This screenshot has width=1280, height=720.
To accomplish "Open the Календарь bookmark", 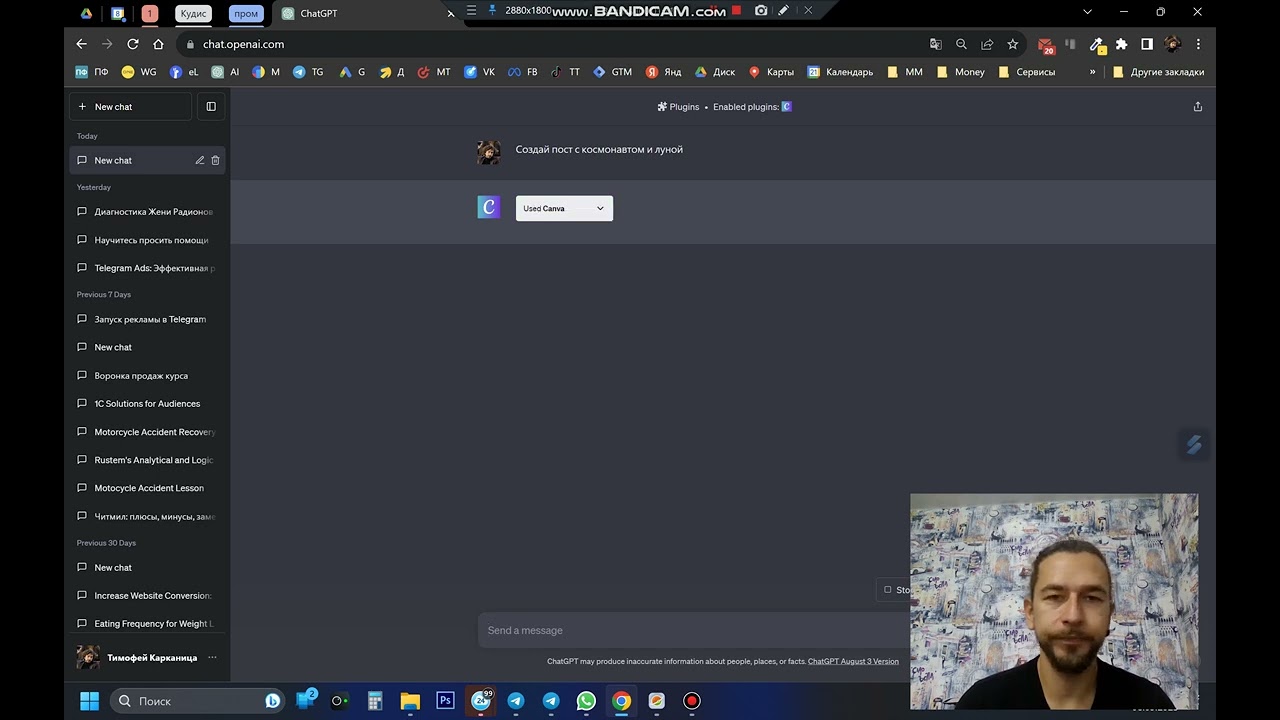I will [x=840, y=72].
